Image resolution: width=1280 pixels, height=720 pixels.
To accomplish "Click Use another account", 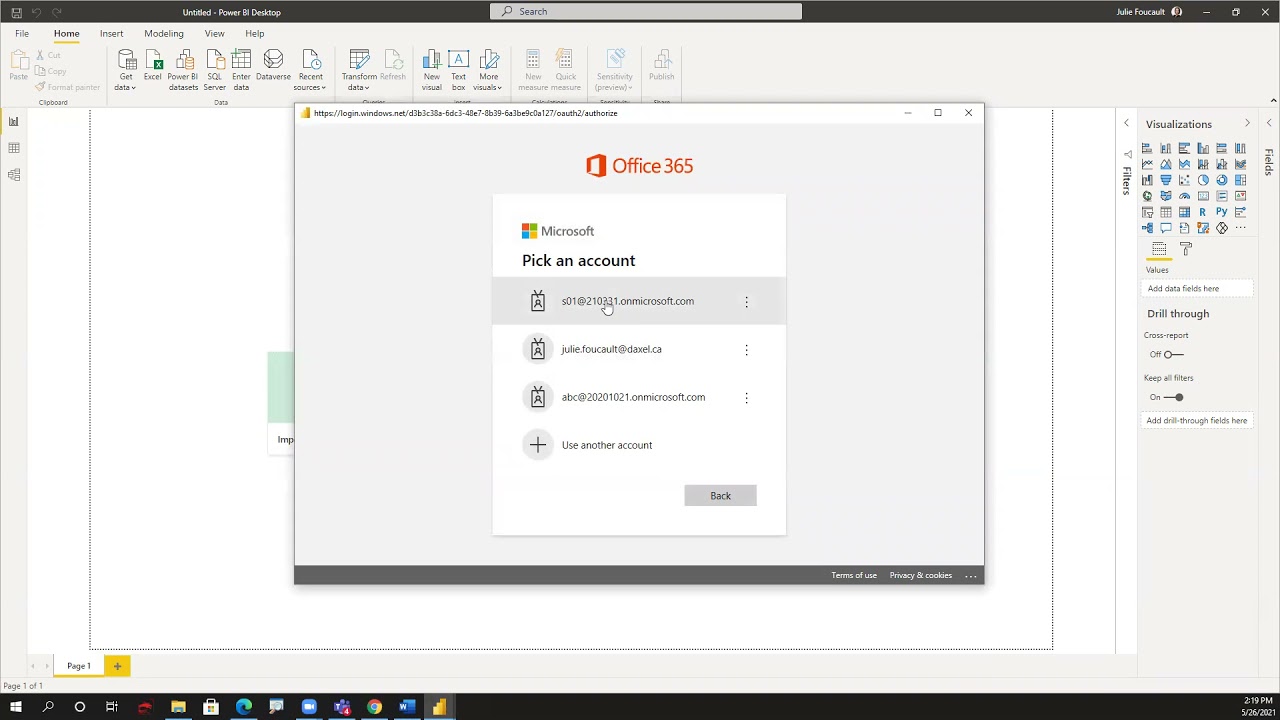I will (x=639, y=445).
